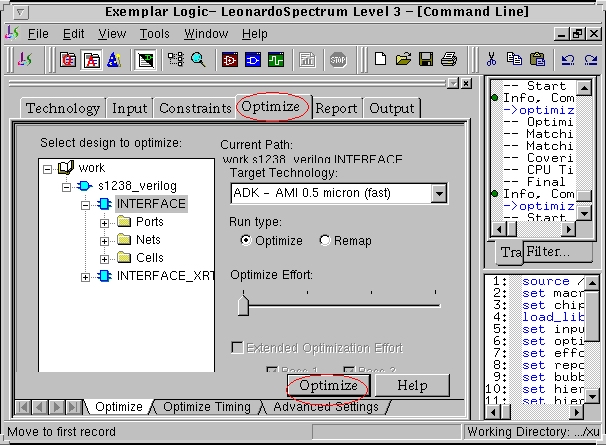606x445 pixels.
Task: Switch to the Constraints tab
Action: pyautogui.click(x=195, y=108)
